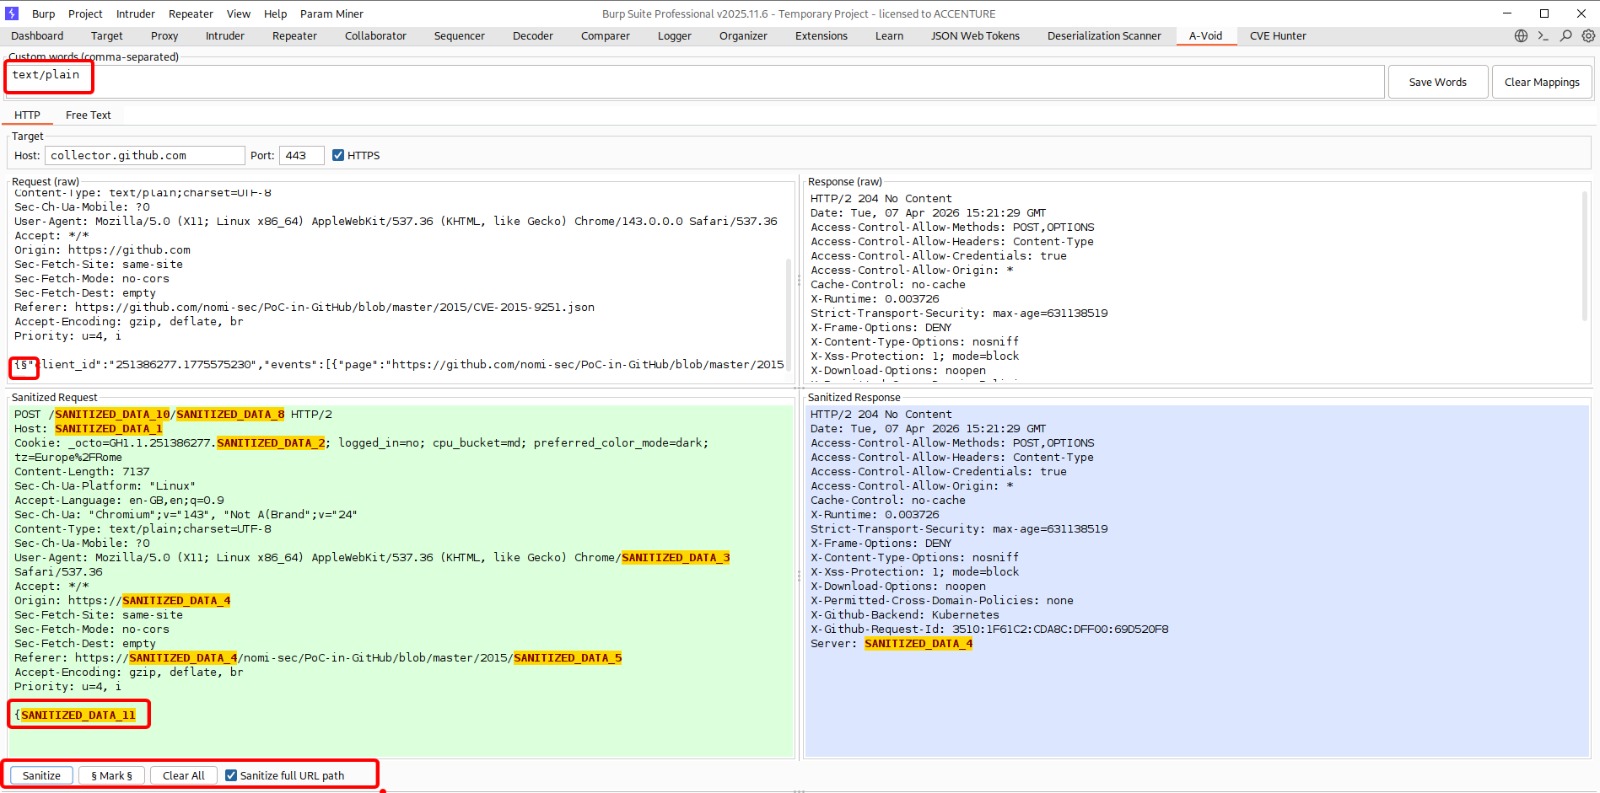Select the A-Void tab
Viewport: 1600px width, 793px height.
(x=1205, y=36)
